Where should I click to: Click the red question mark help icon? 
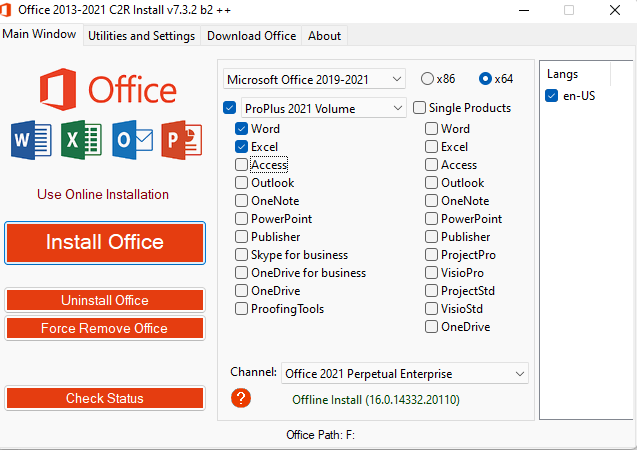(x=241, y=398)
